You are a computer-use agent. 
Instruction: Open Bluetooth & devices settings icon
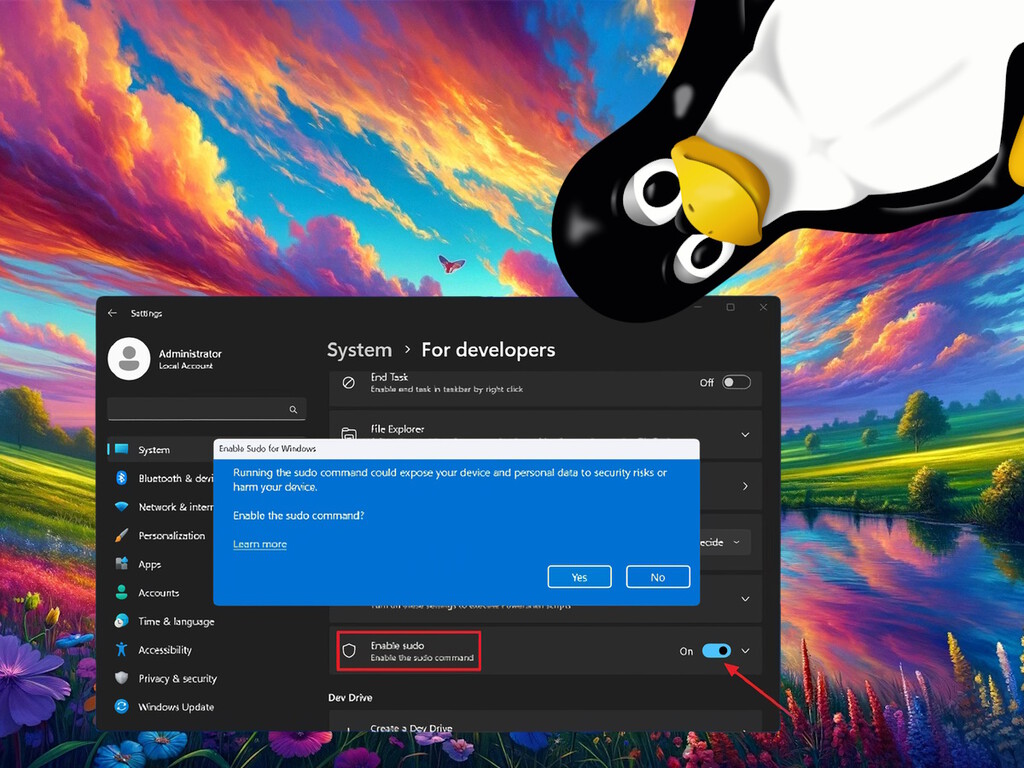coord(122,478)
